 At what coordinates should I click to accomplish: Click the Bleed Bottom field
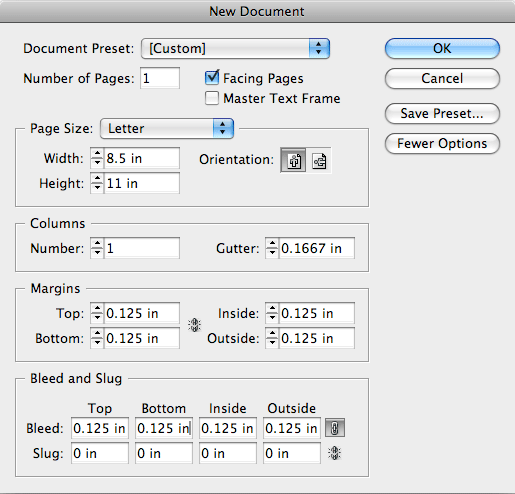164,428
